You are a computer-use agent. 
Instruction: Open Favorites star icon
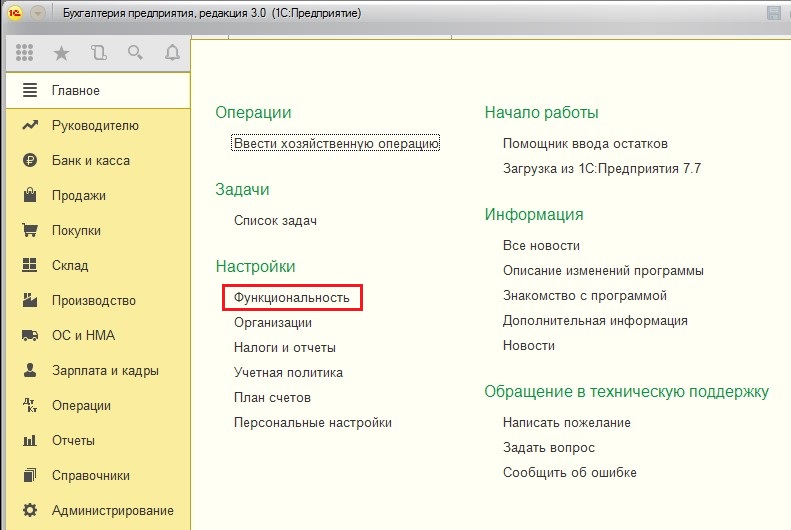coord(61,52)
